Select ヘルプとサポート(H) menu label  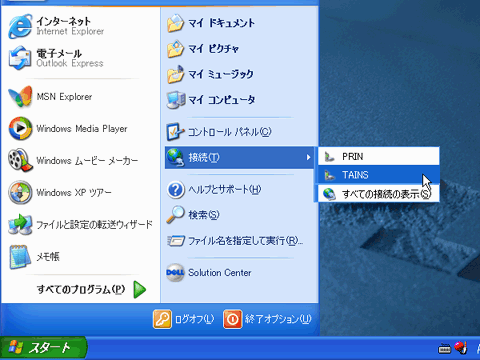(225, 190)
